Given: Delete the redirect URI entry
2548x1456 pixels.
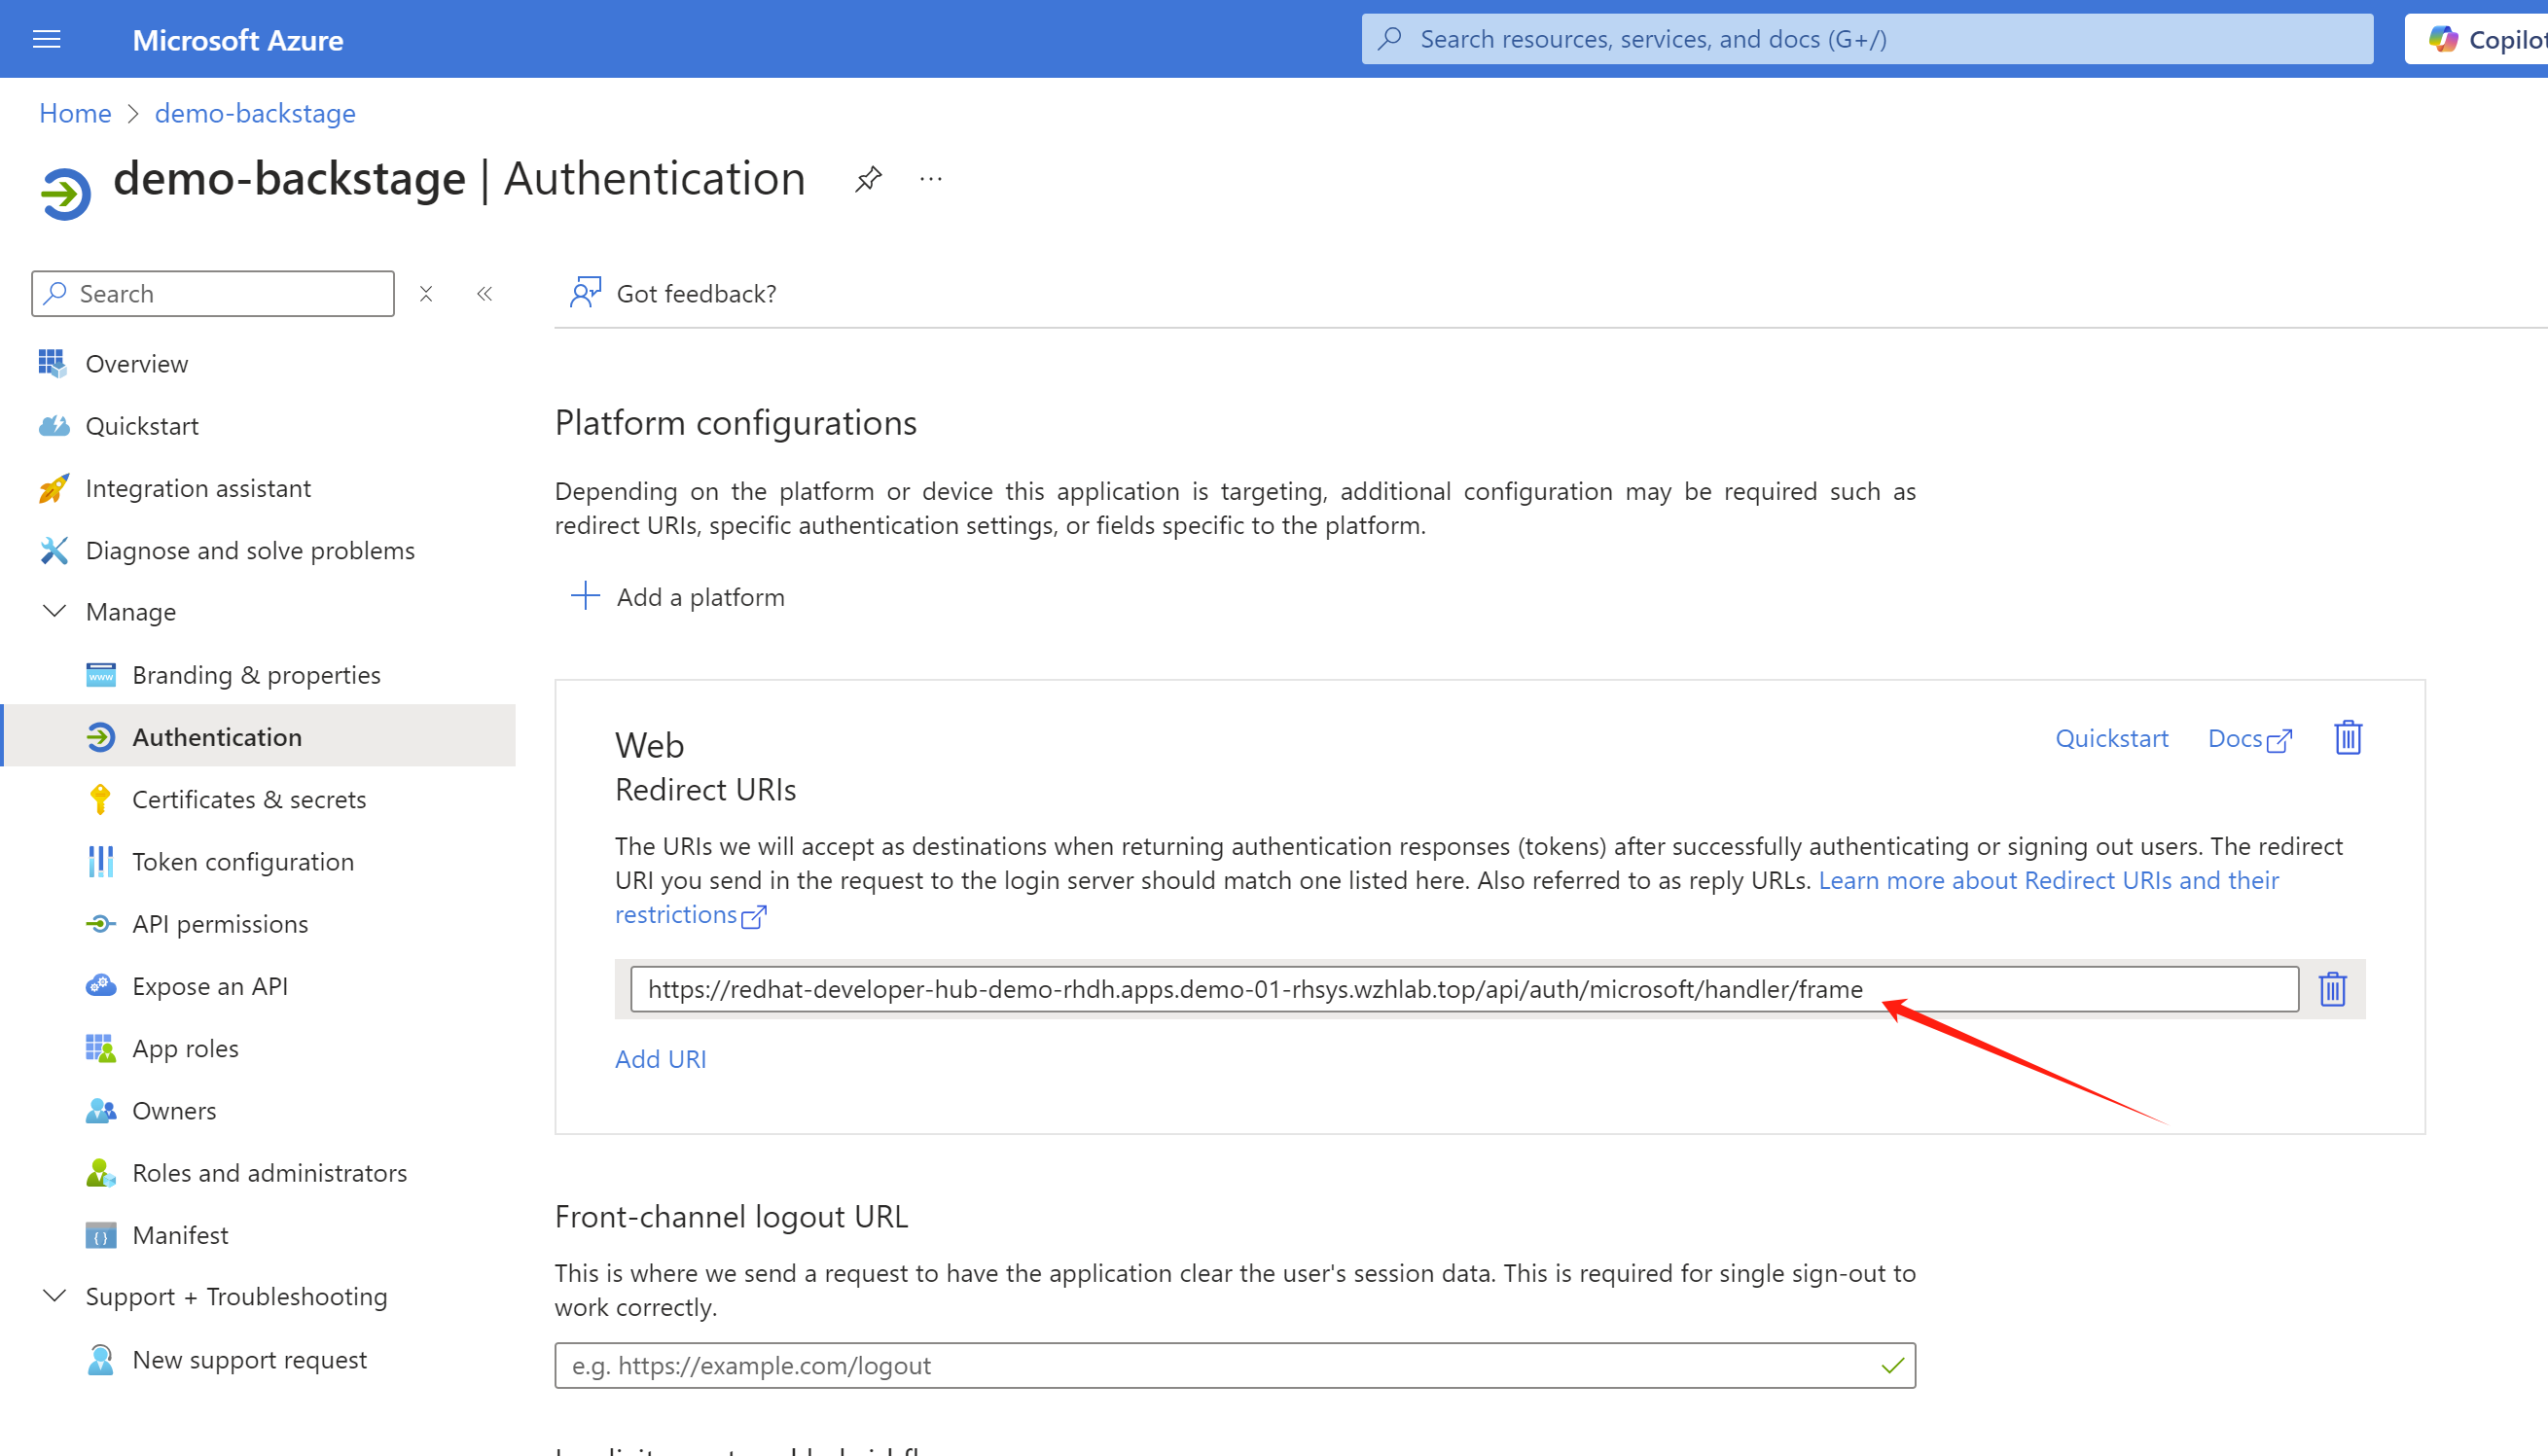Looking at the screenshot, I should tap(2332, 989).
